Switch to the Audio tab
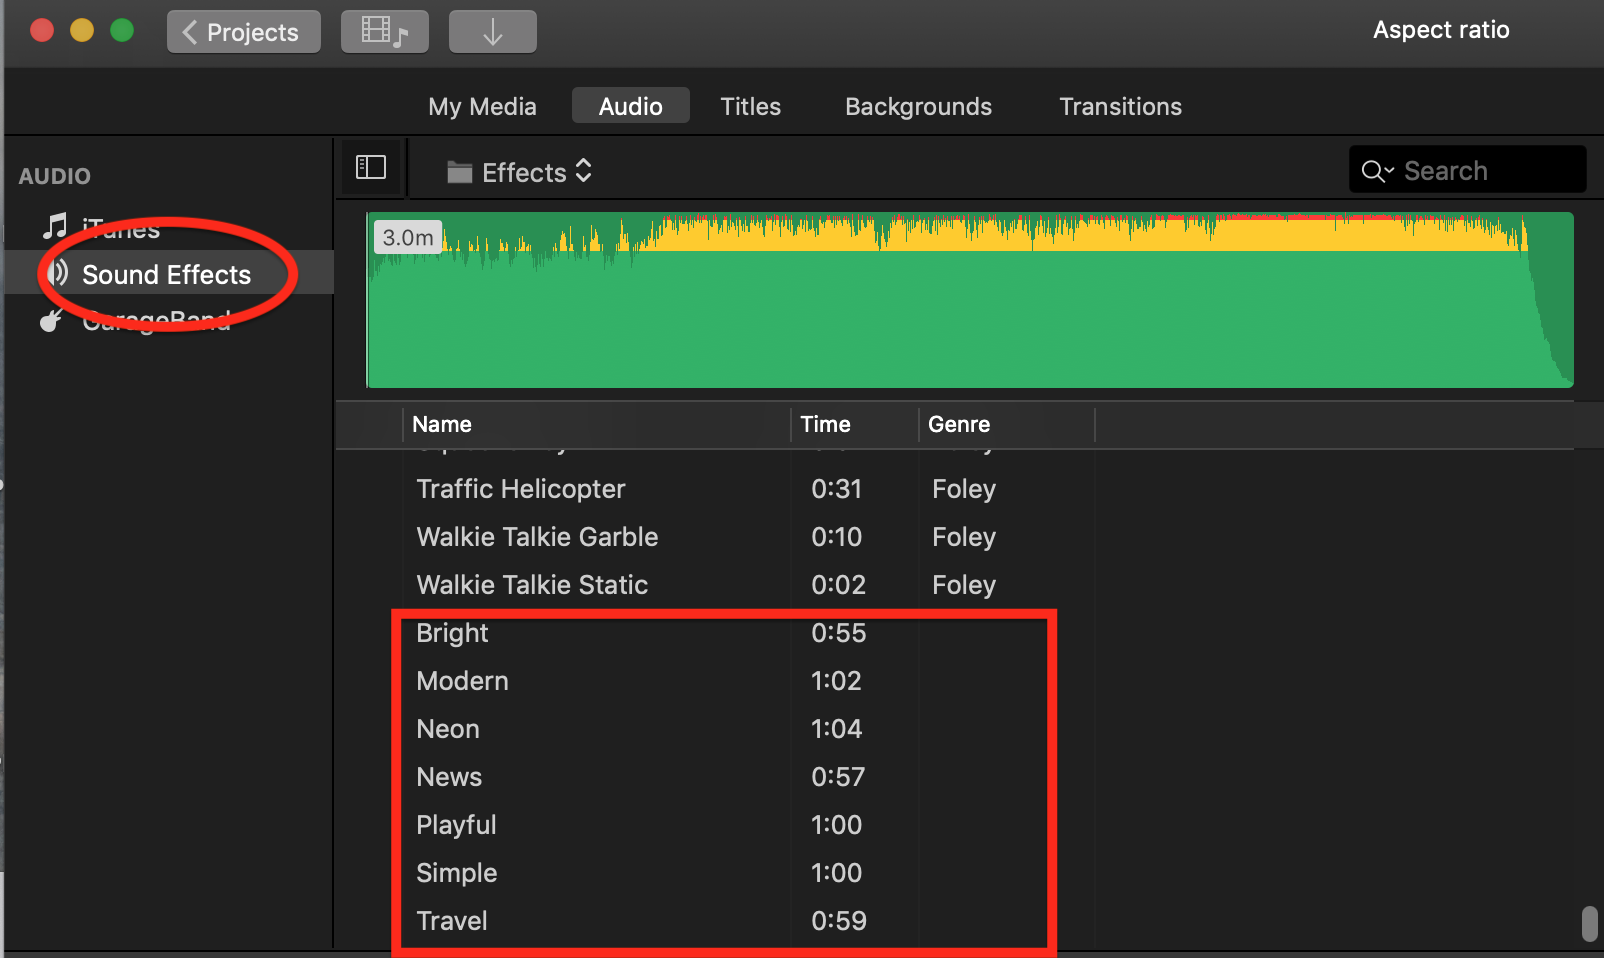The image size is (1604, 958). click(631, 106)
